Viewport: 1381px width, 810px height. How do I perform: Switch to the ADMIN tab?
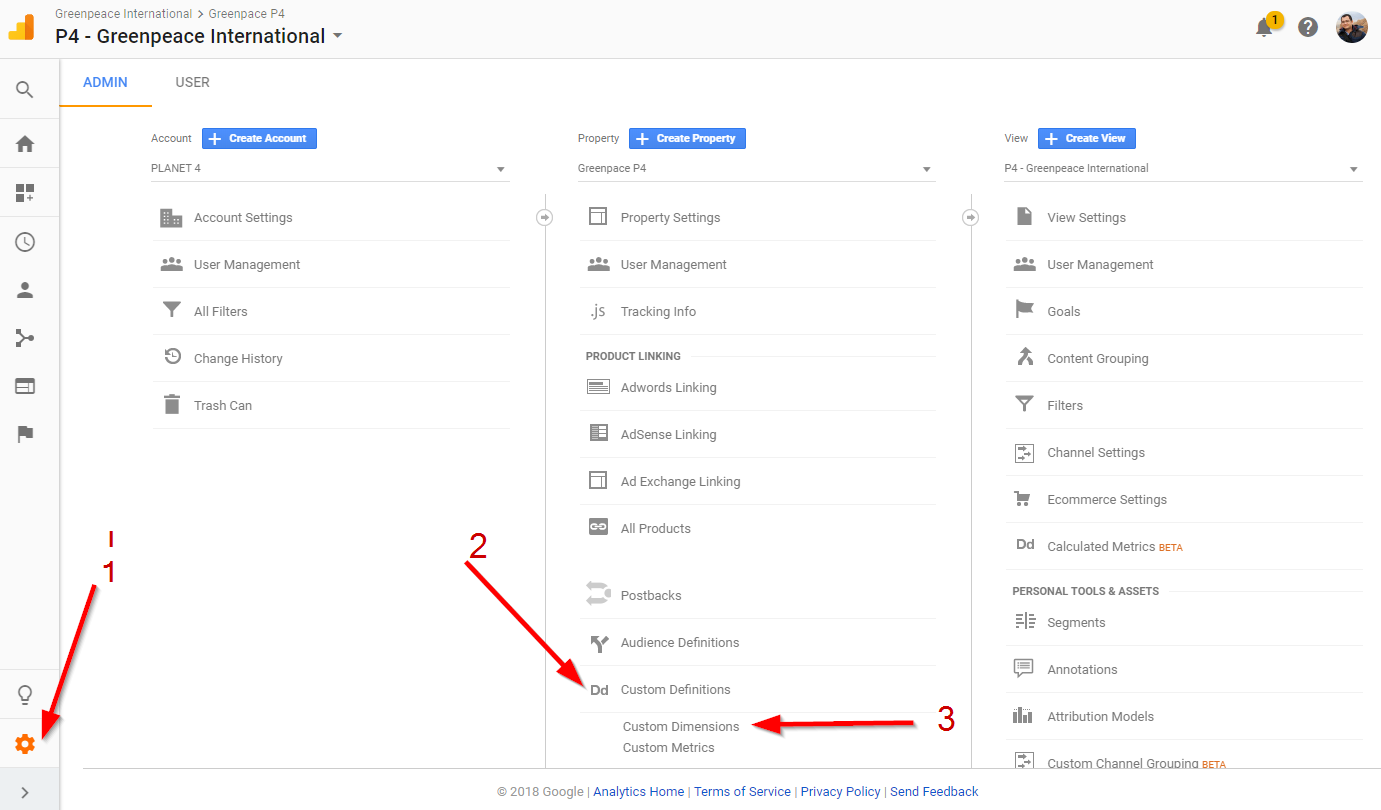tap(105, 82)
